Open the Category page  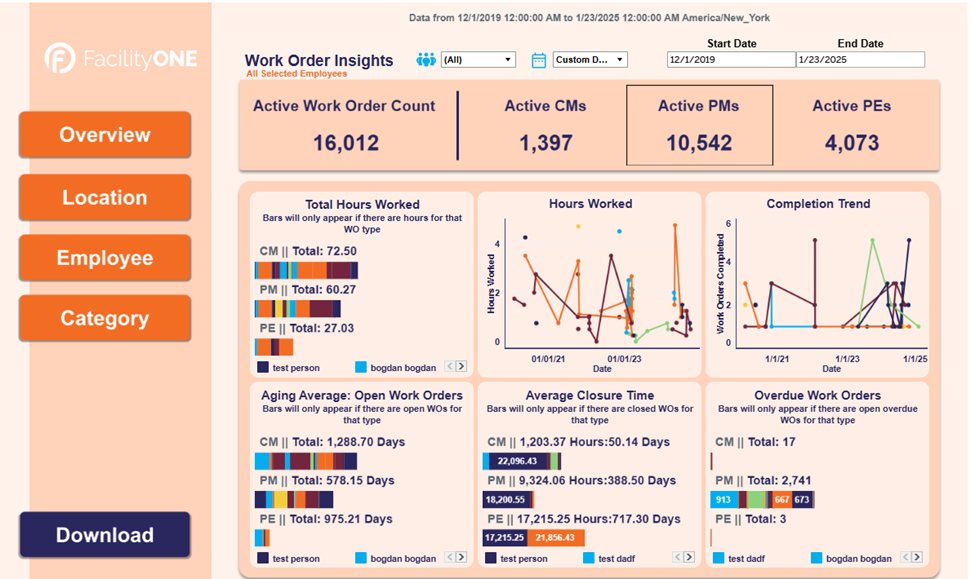104,318
